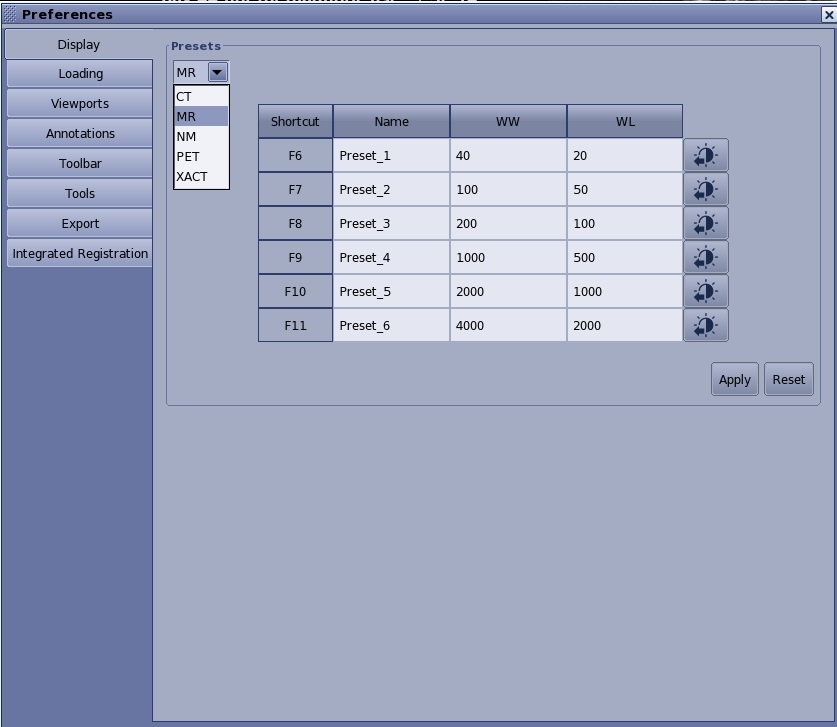Viewport: 837px width, 727px height.
Task: Switch to the Viewports tab
Action: point(80,104)
